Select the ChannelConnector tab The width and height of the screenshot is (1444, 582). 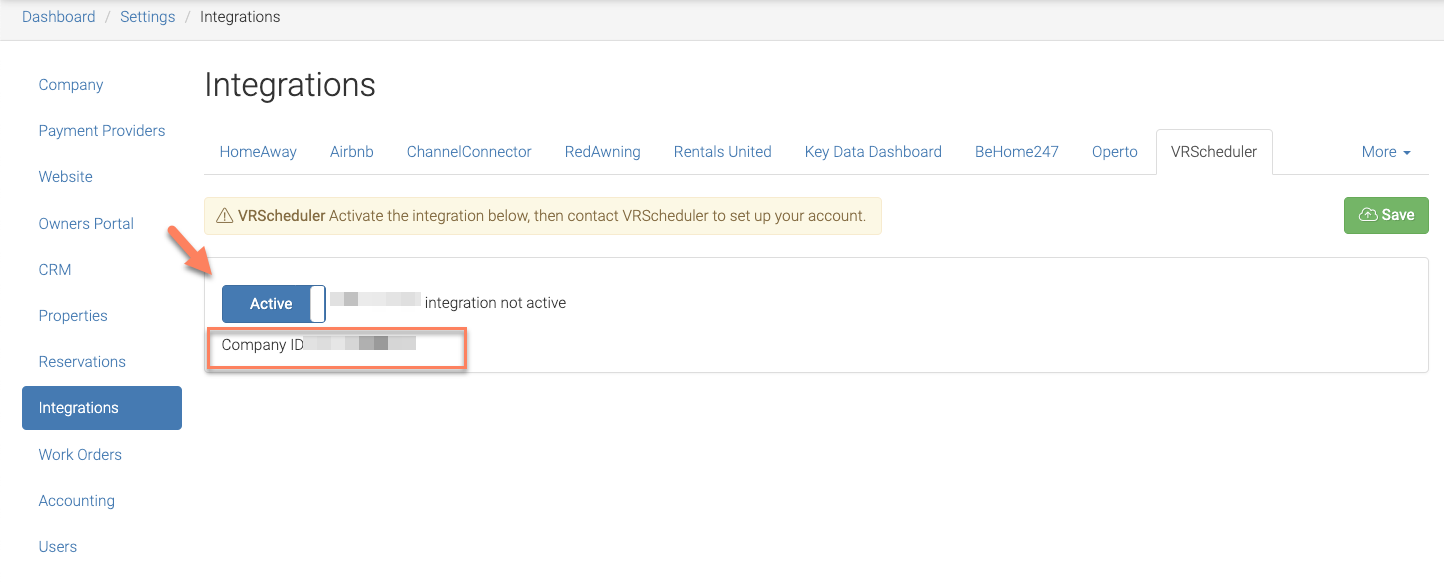pos(469,152)
